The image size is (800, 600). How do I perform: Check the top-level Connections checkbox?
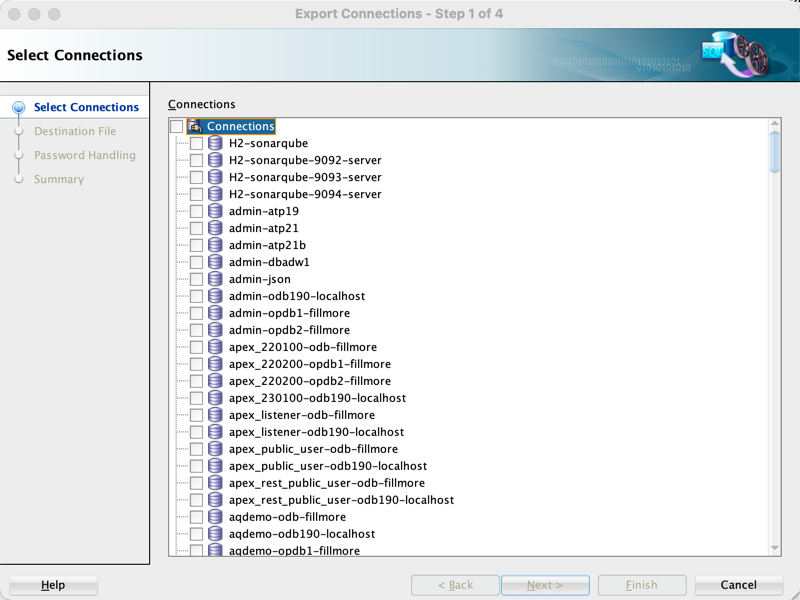[x=177, y=126]
